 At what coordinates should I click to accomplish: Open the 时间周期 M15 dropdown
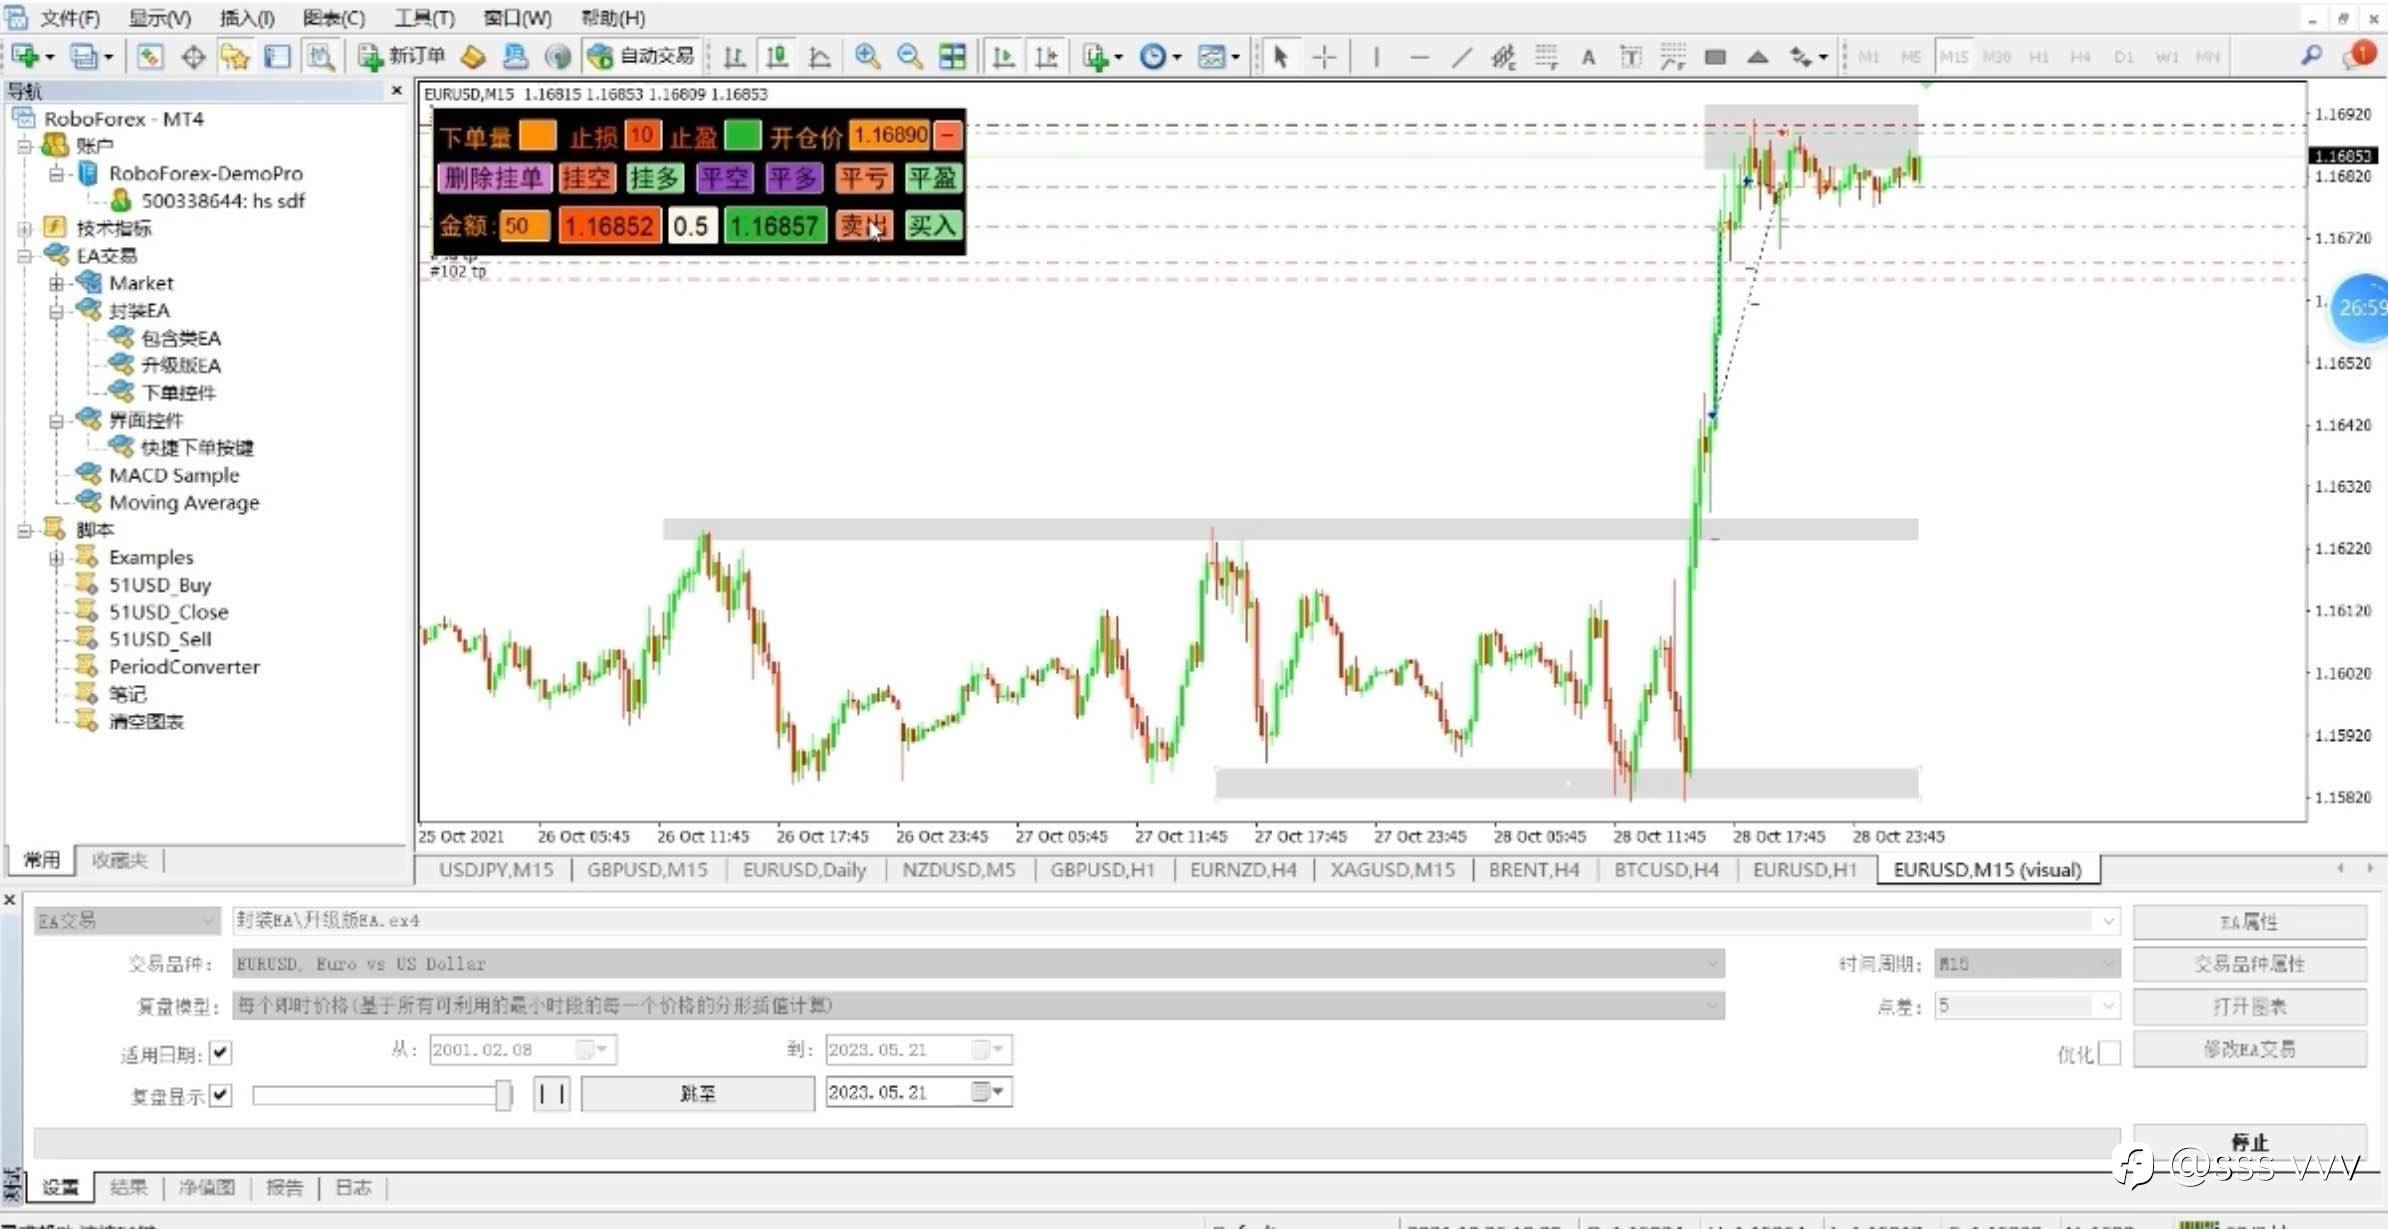coord(2026,963)
